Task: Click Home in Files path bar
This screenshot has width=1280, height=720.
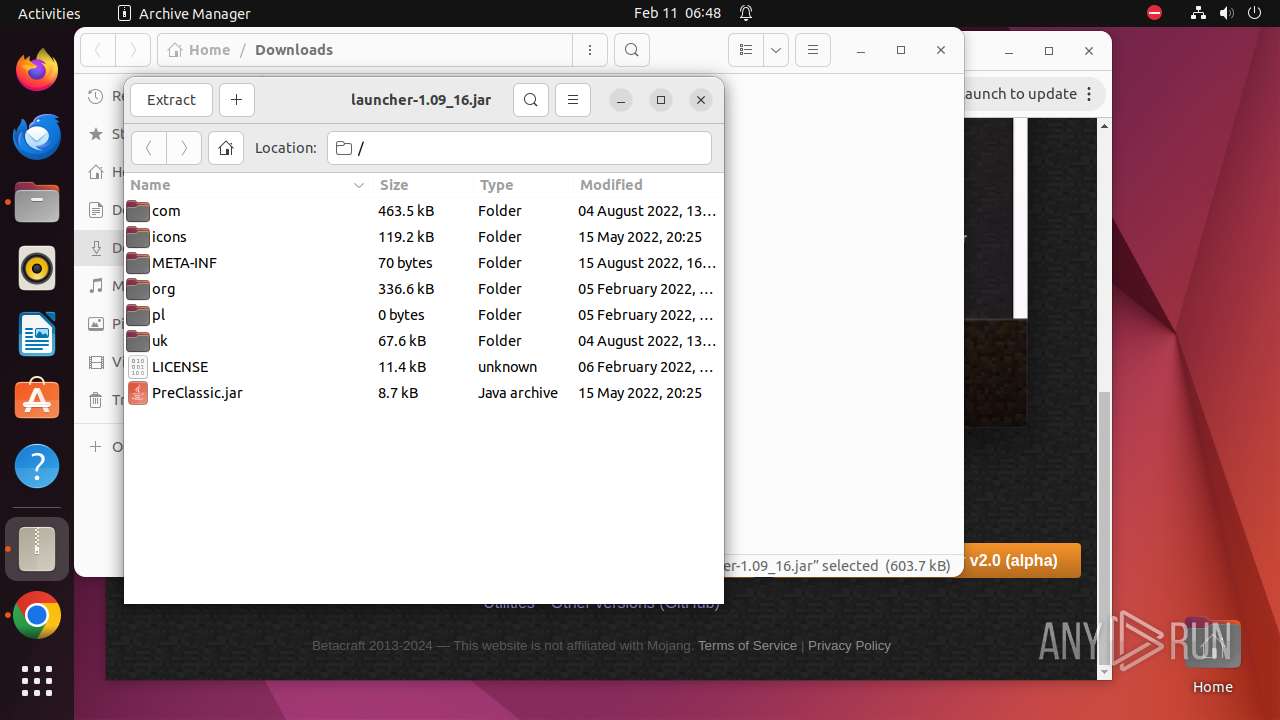Action: click(199, 50)
